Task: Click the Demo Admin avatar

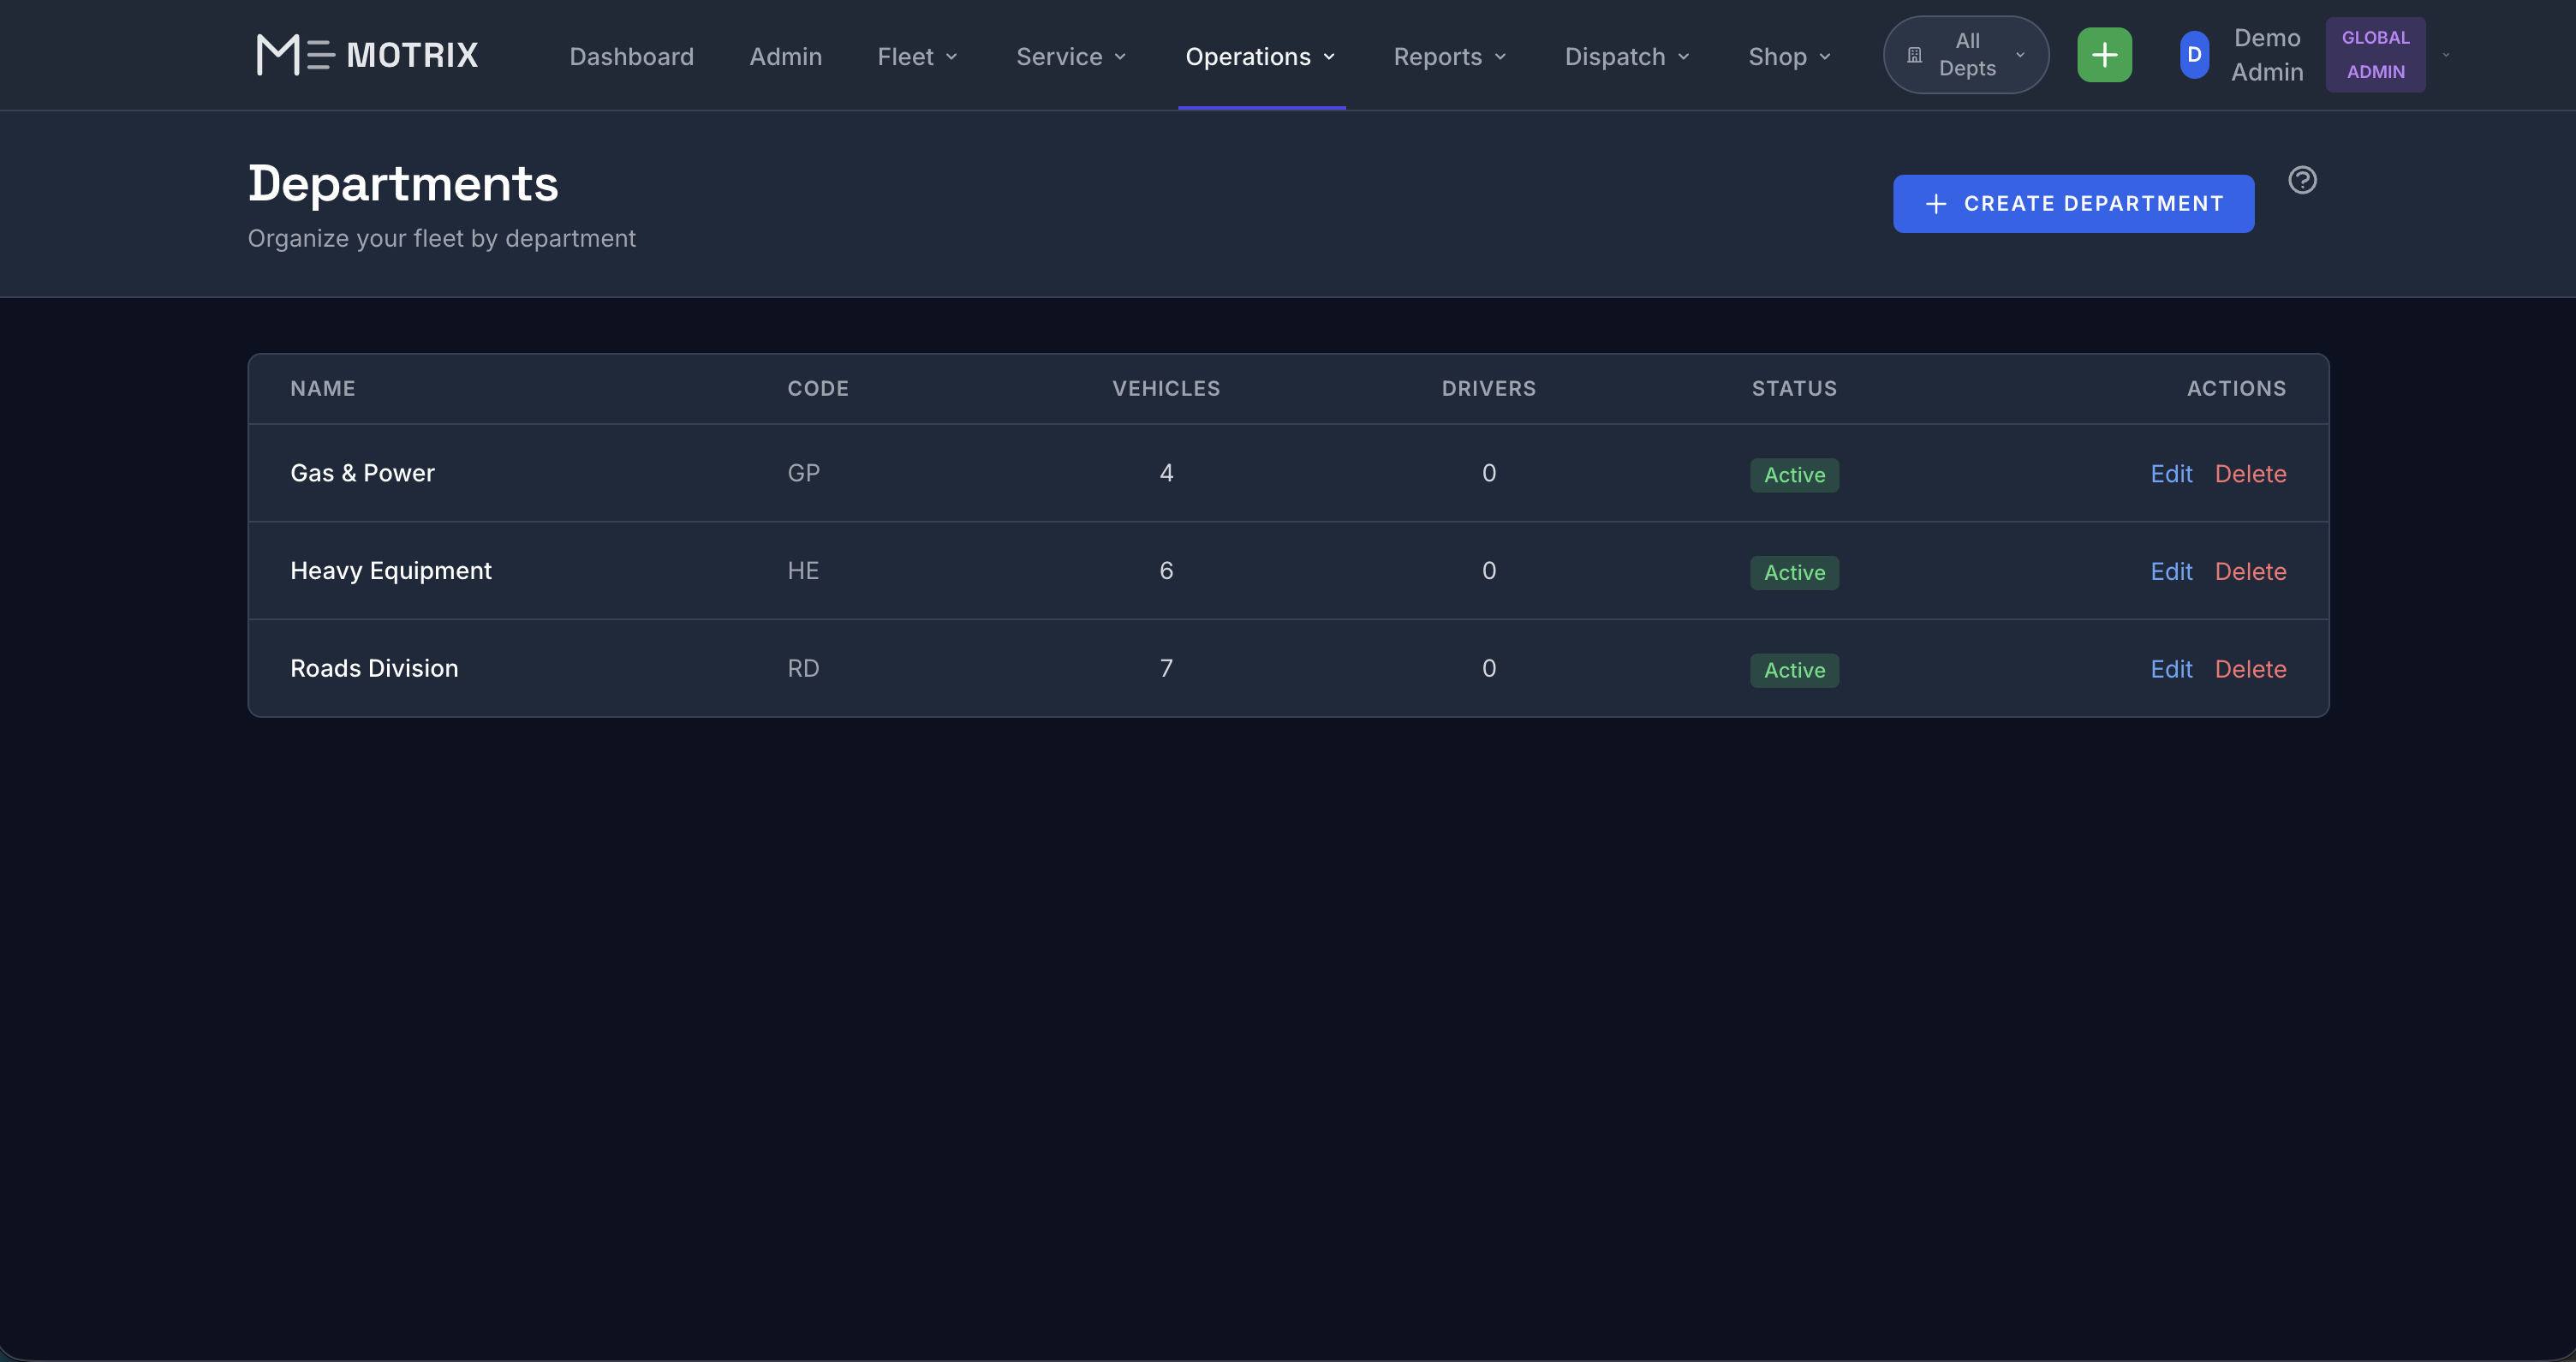Action: pyautogui.click(x=2193, y=54)
